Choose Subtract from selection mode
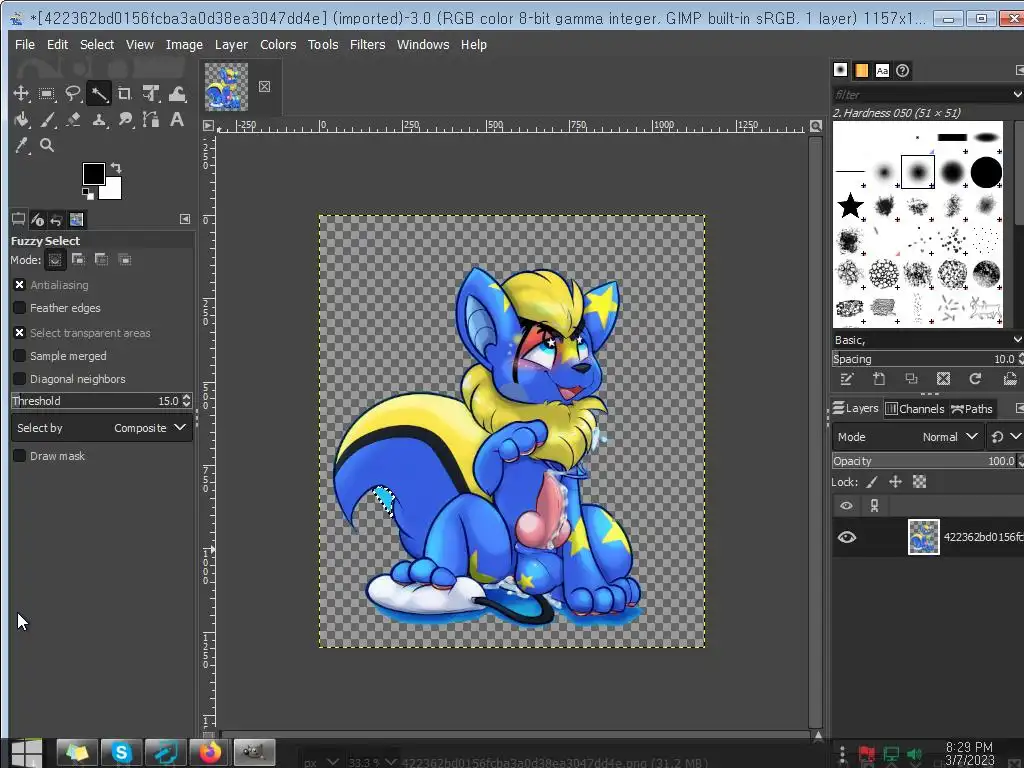 pos(101,260)
